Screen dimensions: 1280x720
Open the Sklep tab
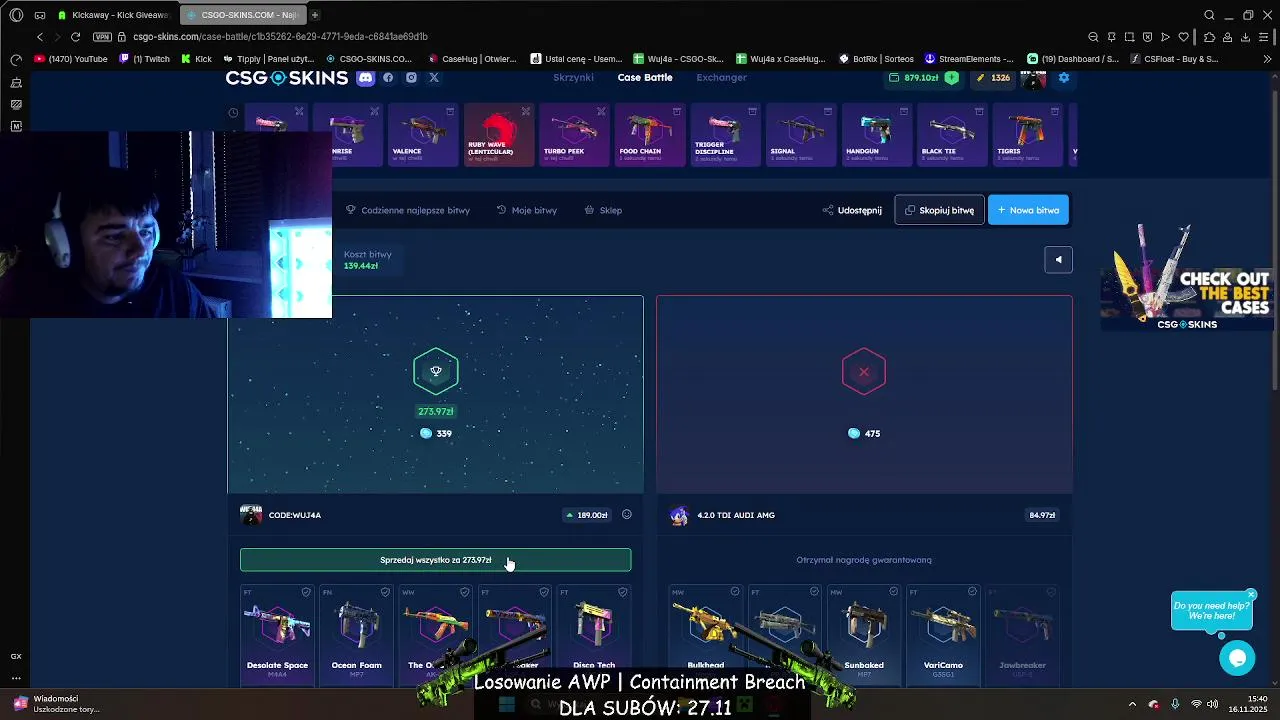click(603, 210)
